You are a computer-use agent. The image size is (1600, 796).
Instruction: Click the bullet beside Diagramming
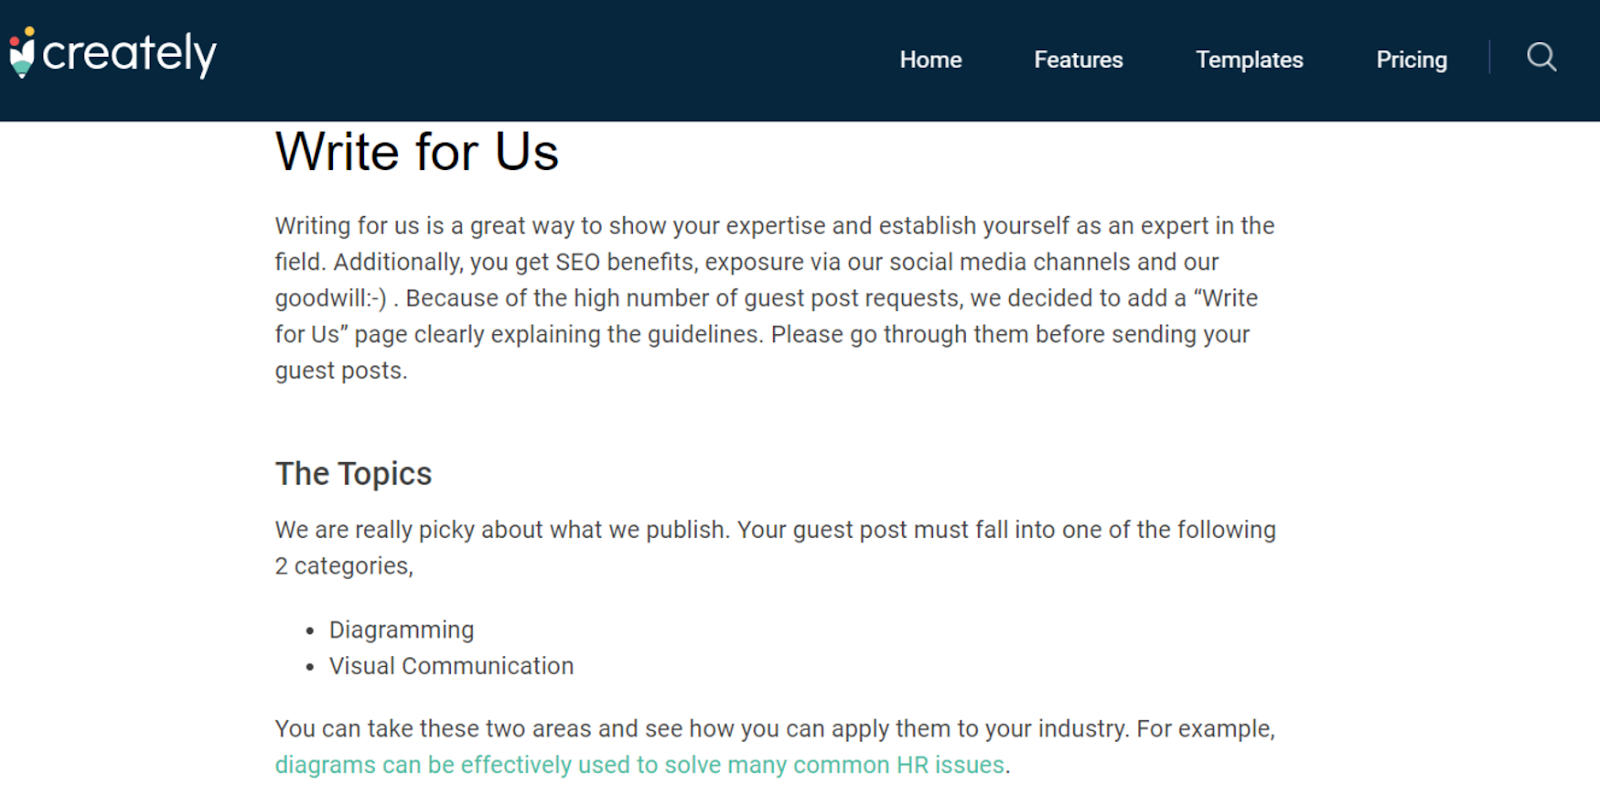(310, 631)
